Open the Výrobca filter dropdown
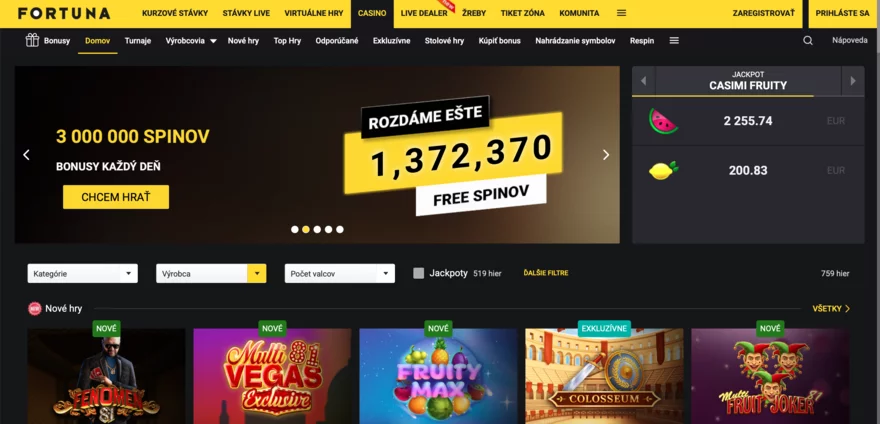Viewport: 880px width, 424px height. click(211, 273)
